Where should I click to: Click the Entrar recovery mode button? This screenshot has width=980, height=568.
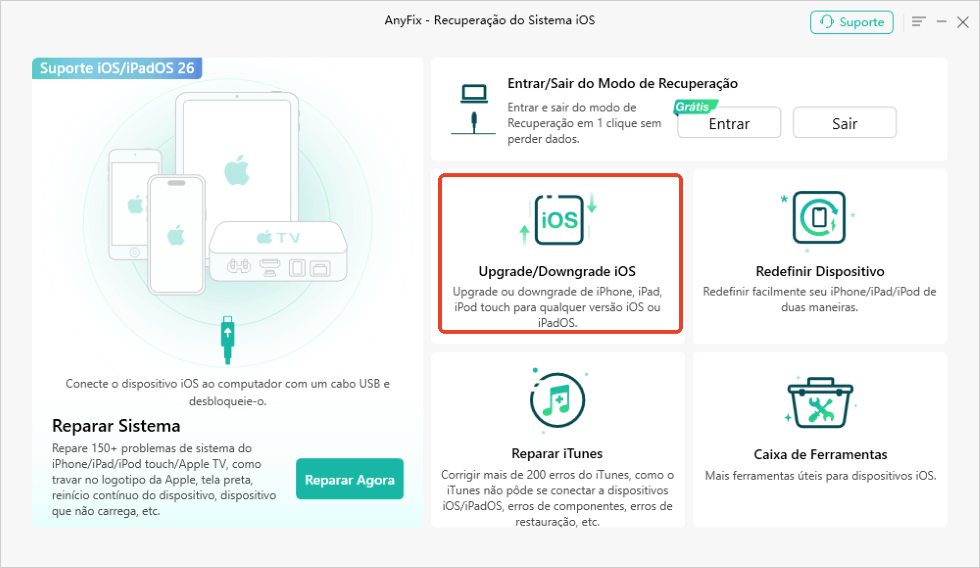pyautogui.click(x=729, y=122)
